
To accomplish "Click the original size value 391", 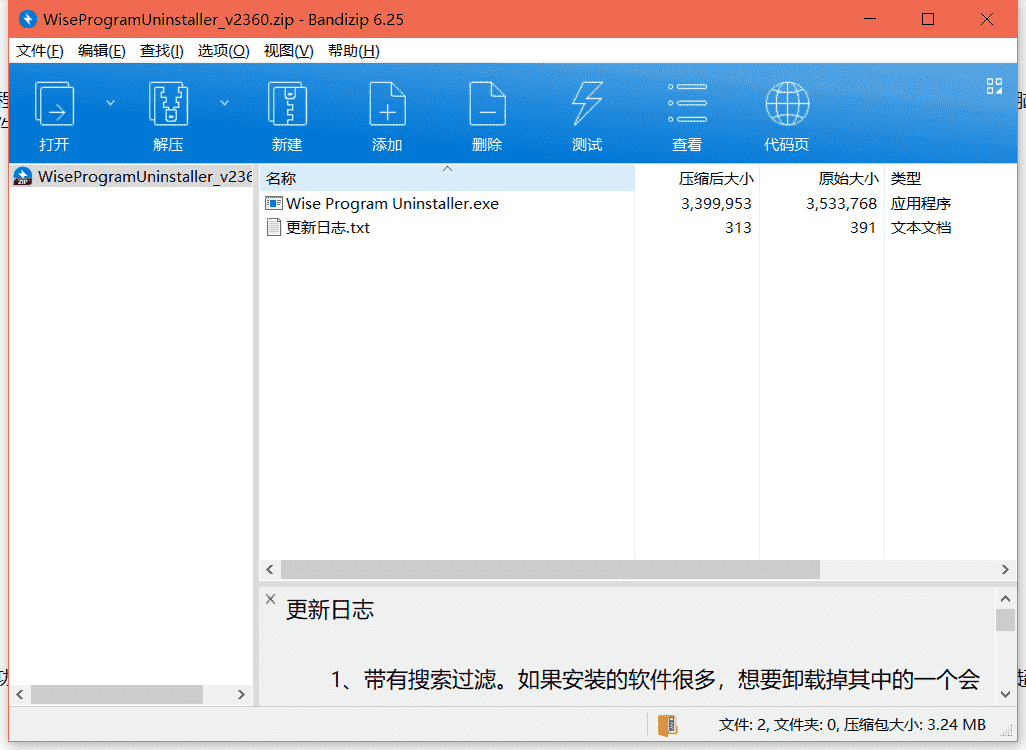I will point(863,227).
